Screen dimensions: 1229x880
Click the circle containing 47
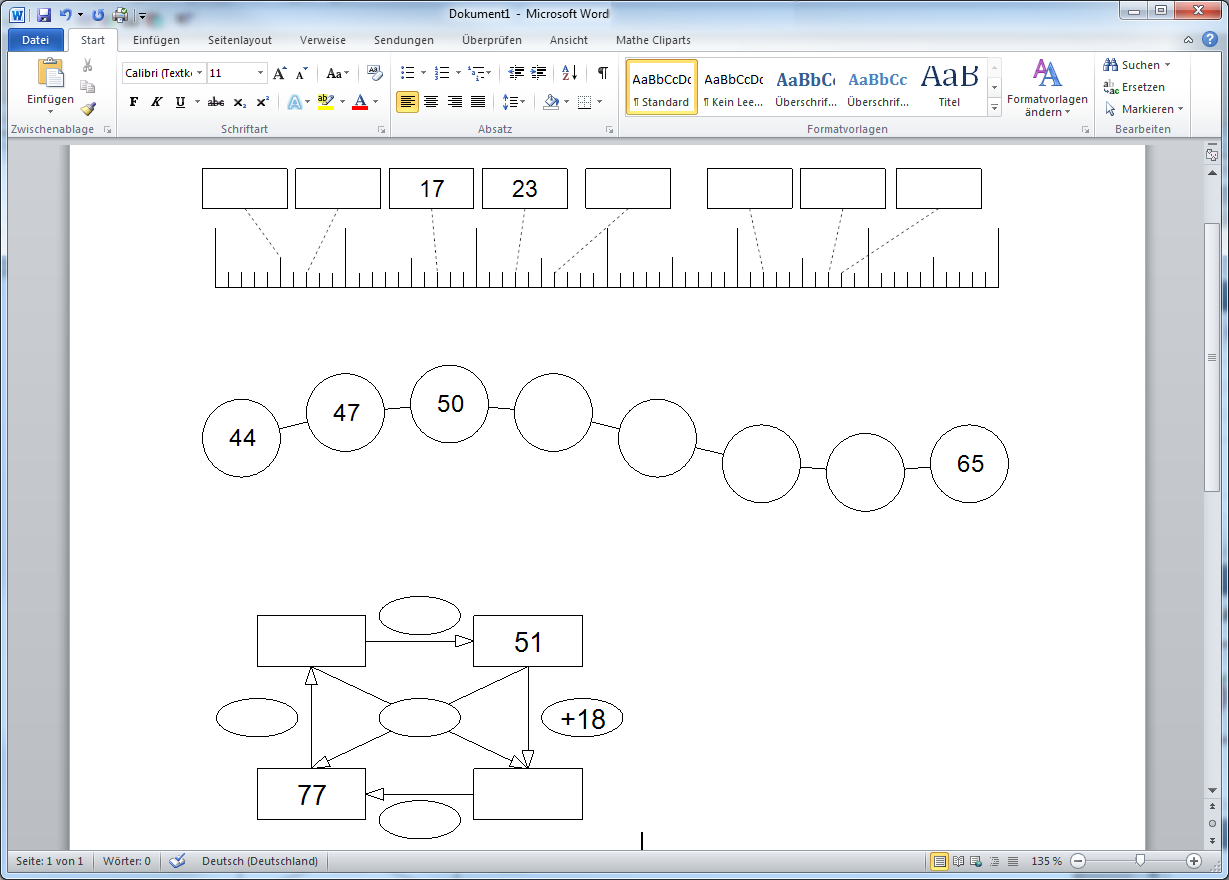coord(345,413)
